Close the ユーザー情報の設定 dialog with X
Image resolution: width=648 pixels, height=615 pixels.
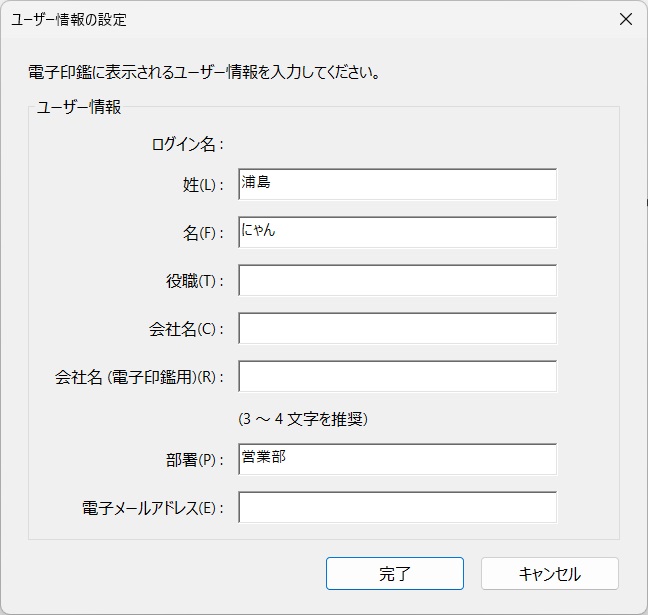click(625, 19)
